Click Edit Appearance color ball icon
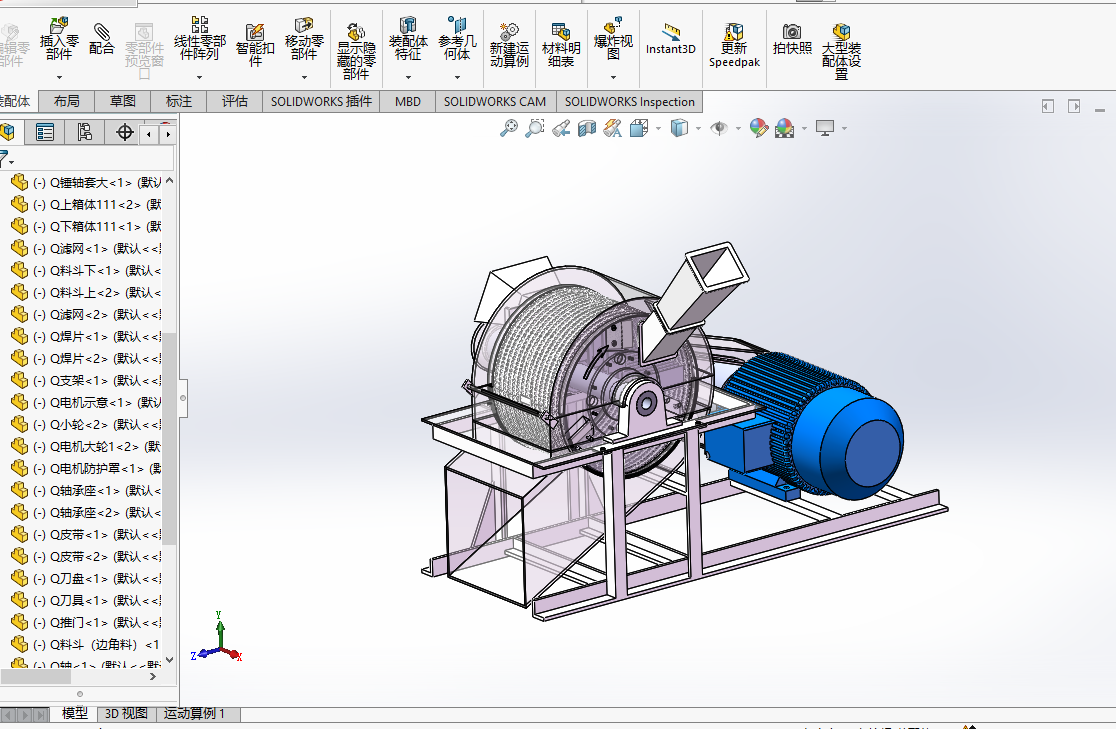The height and width of the screenshot is (729, 1116). pyautogui.click(x=759, y=128)
